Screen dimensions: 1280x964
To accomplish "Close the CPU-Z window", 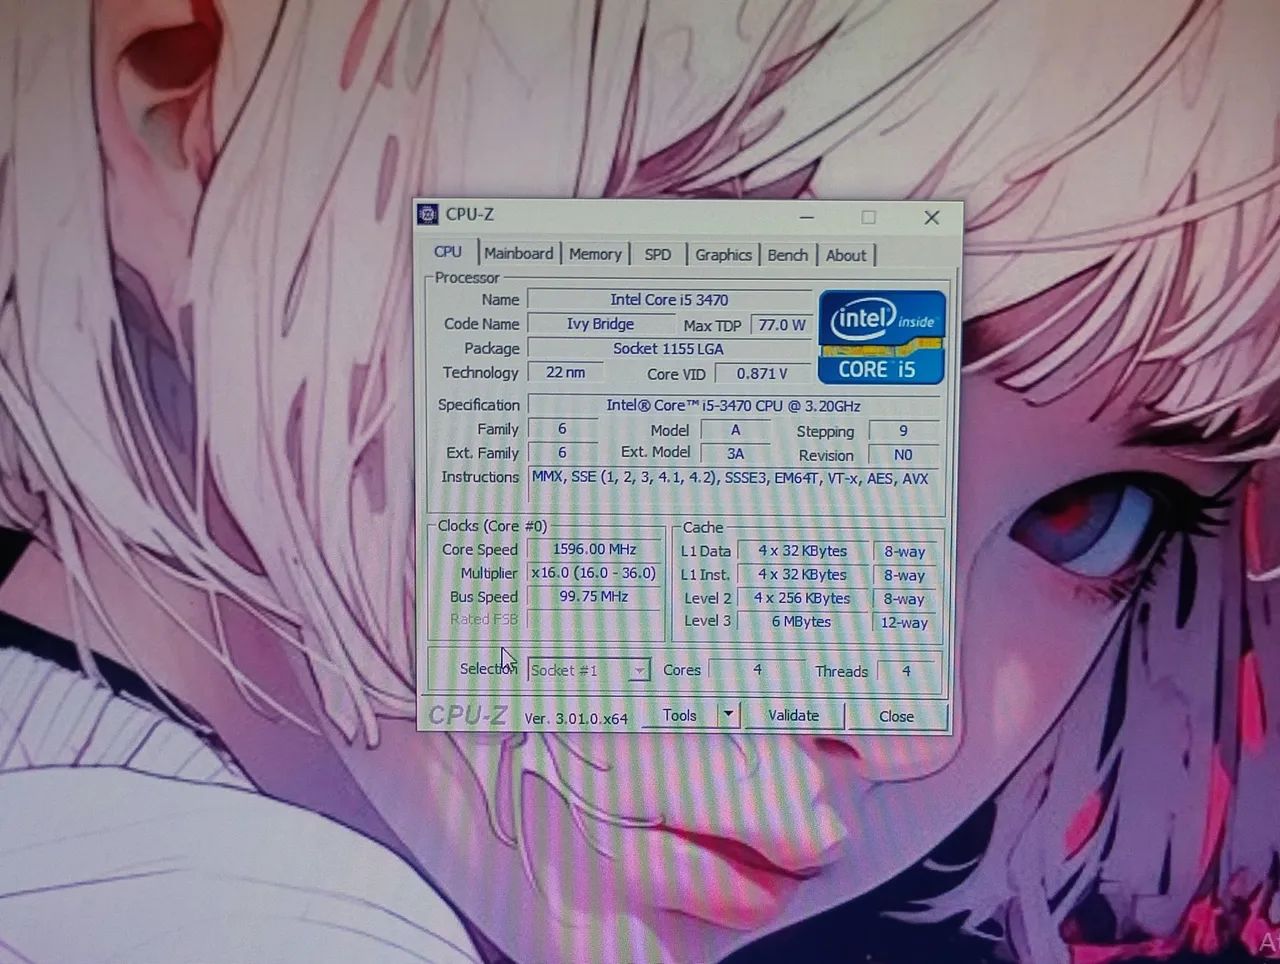I will (931, 217).
